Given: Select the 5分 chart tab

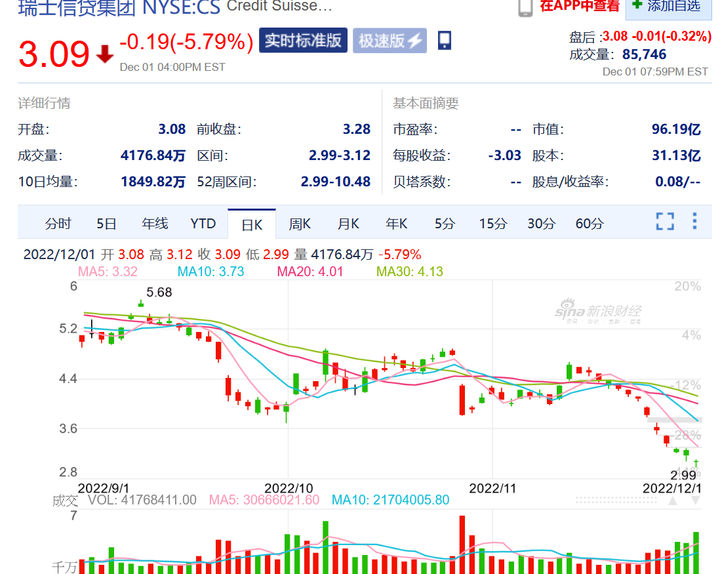Looking at the screenshot, I should tap(444, 224).
